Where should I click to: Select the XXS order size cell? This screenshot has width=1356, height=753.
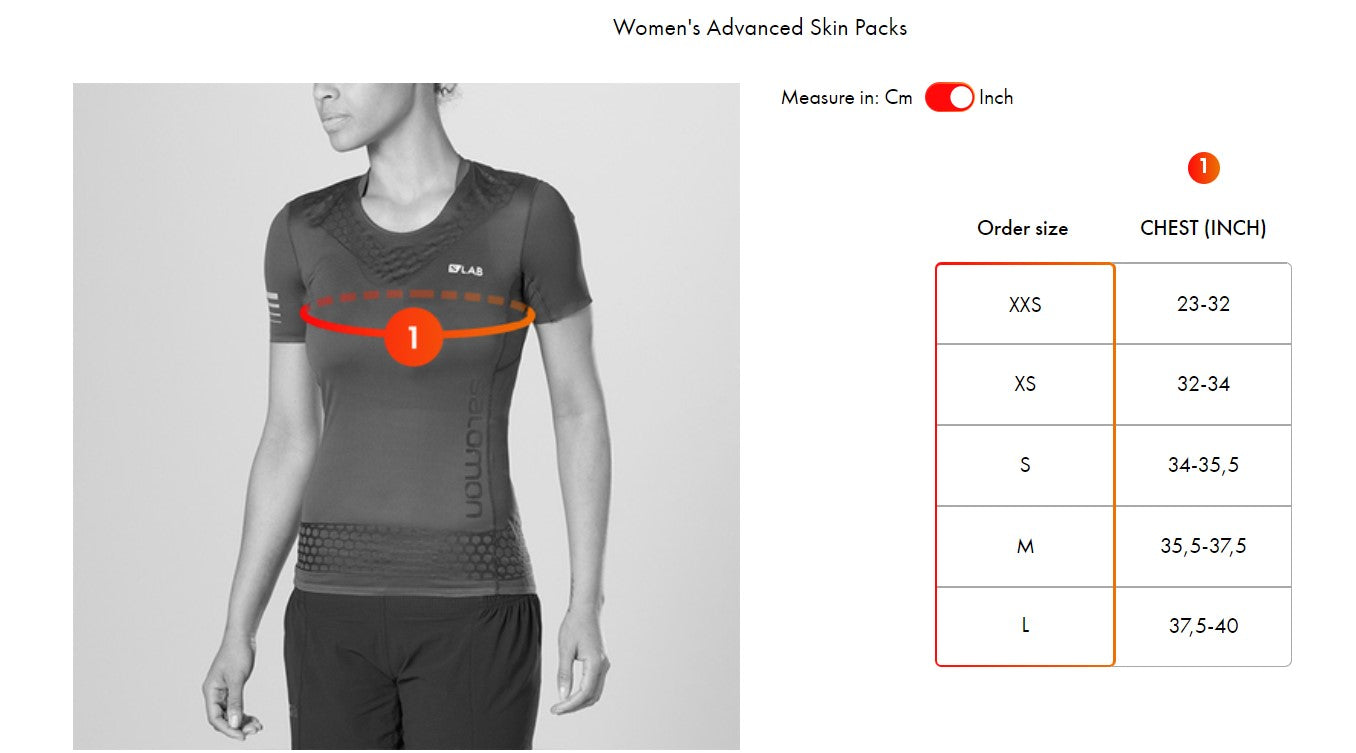click(x=1025, y=304)
